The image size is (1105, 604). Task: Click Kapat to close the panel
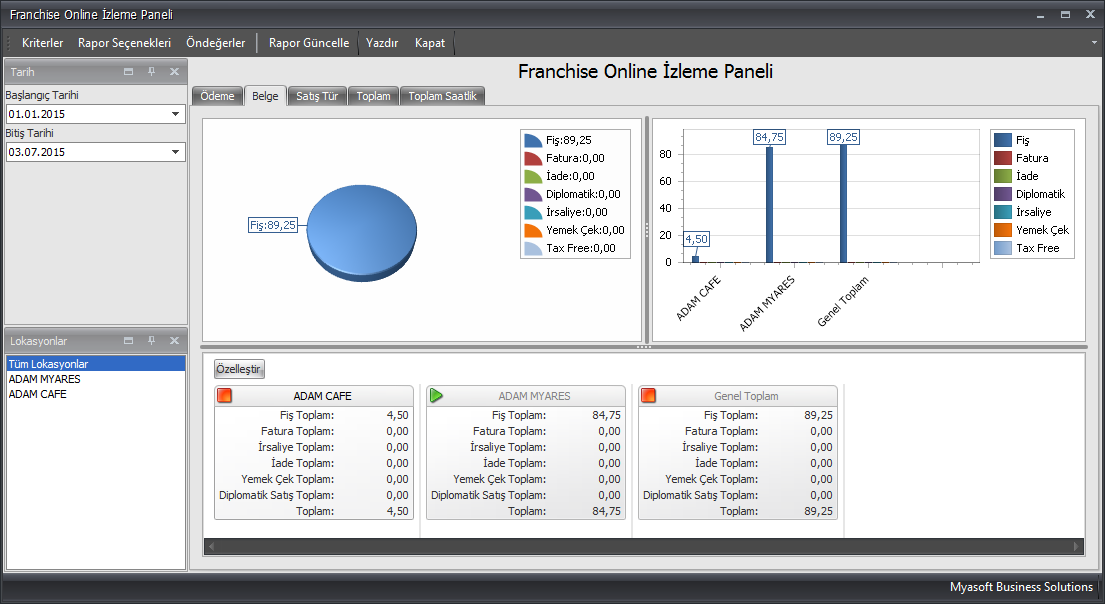coord(430,43)
